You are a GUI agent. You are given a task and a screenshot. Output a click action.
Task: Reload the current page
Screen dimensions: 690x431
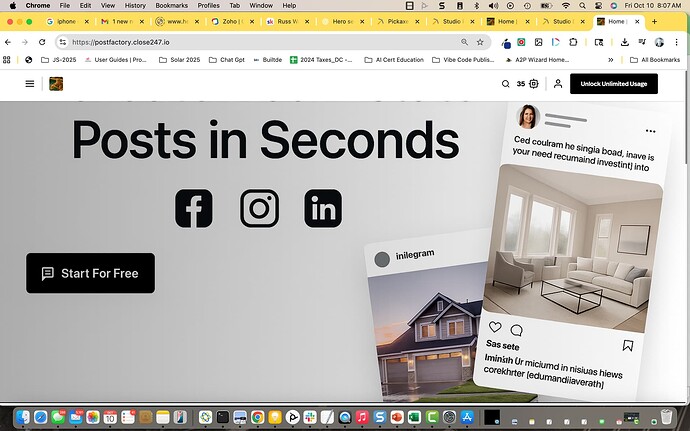[42, 42]
